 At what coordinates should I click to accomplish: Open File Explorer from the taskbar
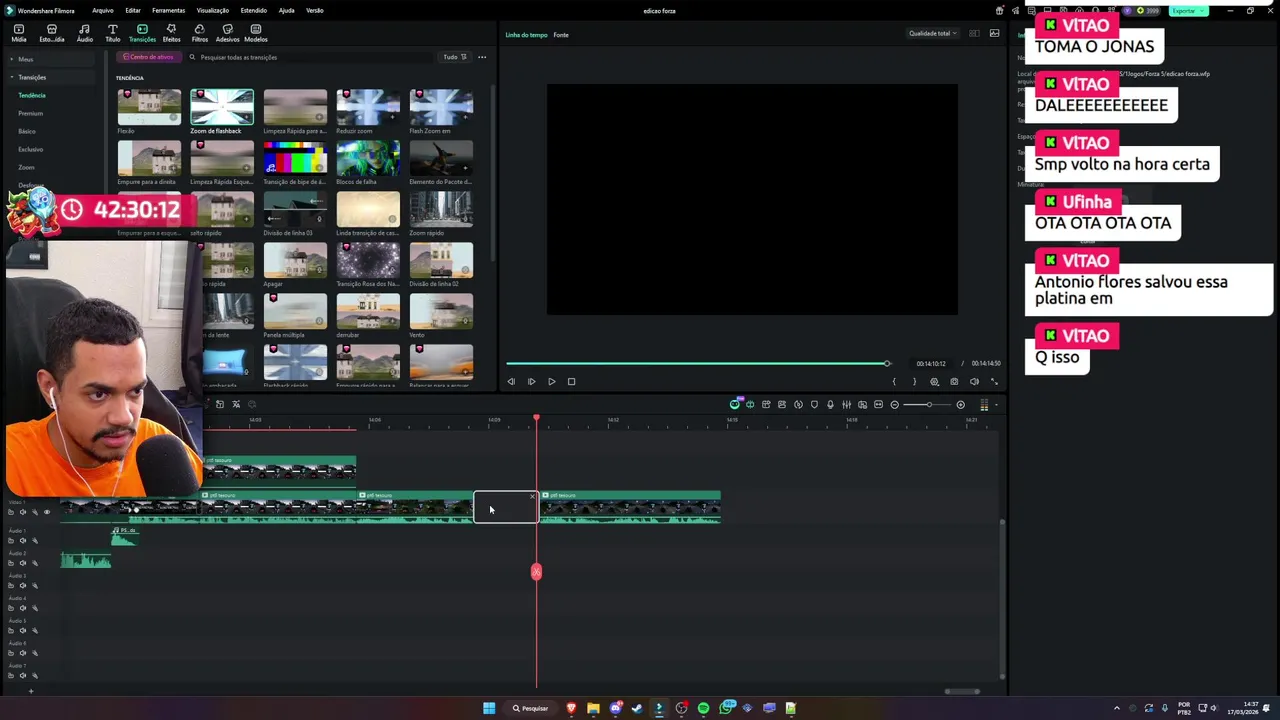click(x=593, y=708)
